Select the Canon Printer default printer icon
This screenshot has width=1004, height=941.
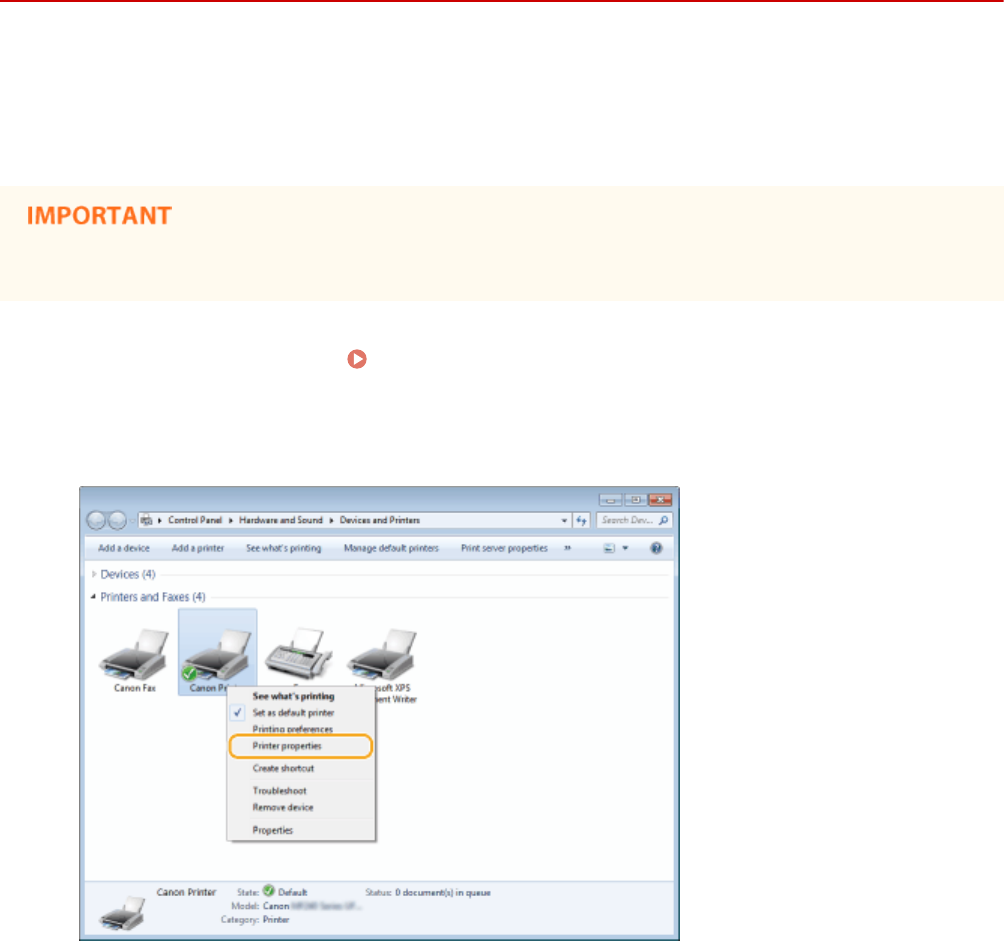(x=218, y=654)
